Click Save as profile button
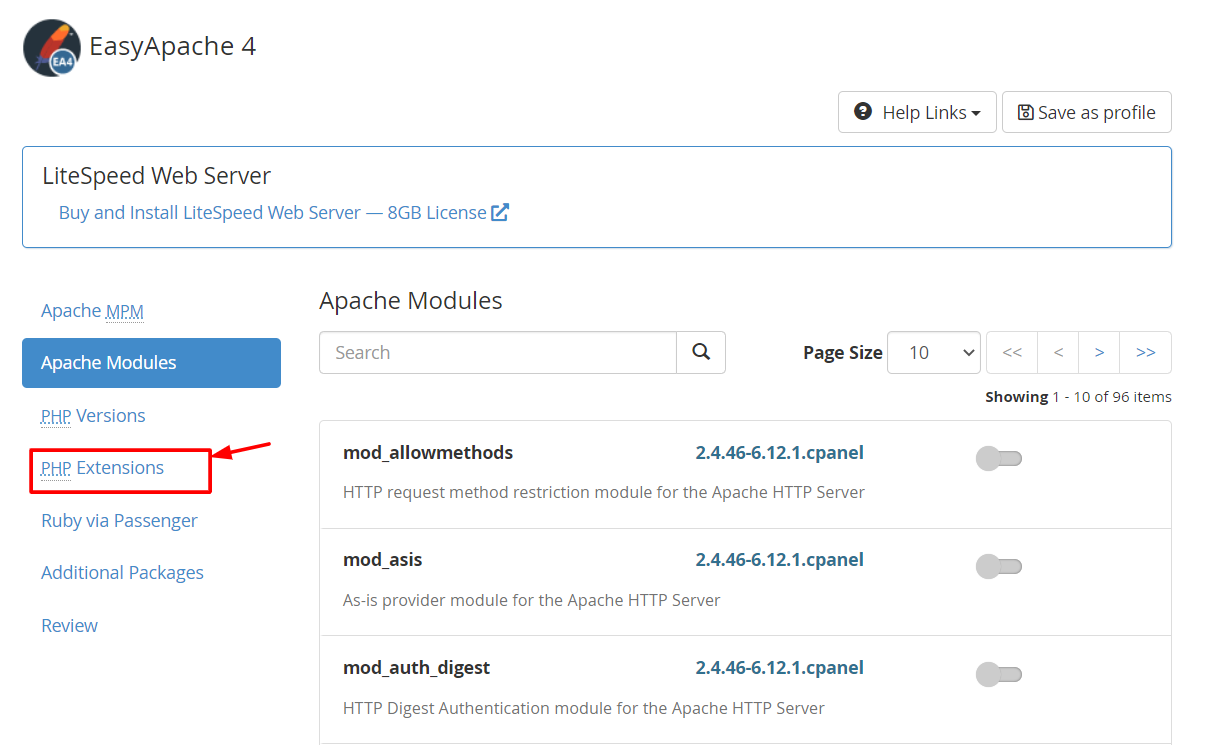Screen dimensions: 1224x745 tap(1087, 112)
